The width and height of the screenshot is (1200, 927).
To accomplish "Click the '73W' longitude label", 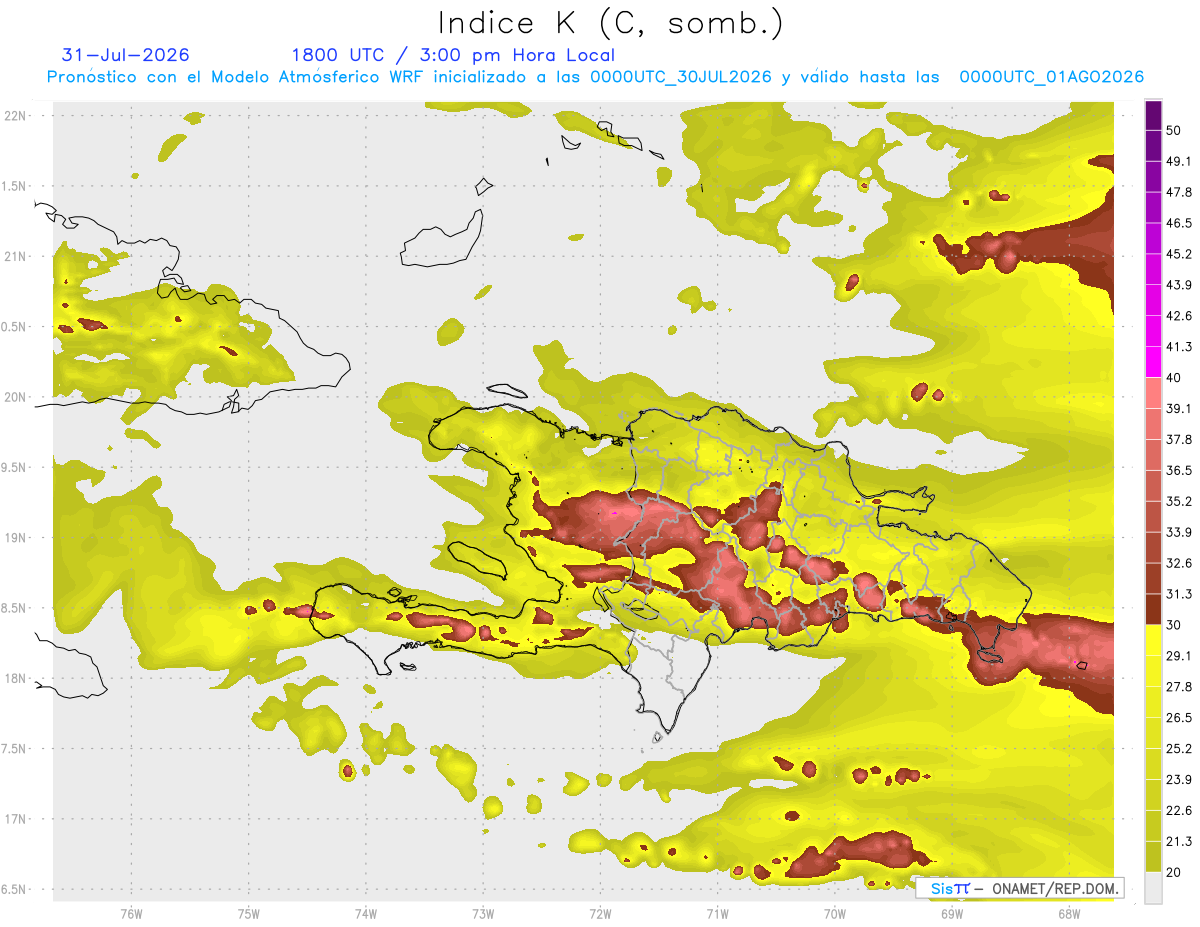I will (483, 913).
